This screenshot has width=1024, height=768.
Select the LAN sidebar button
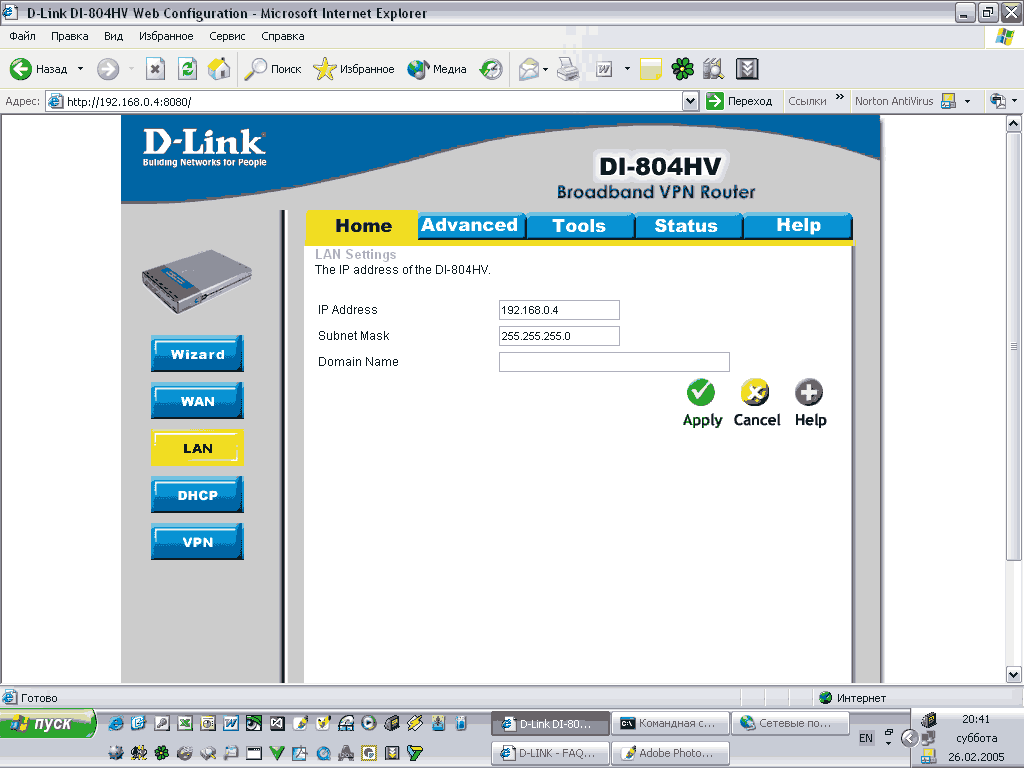point(197,448)
